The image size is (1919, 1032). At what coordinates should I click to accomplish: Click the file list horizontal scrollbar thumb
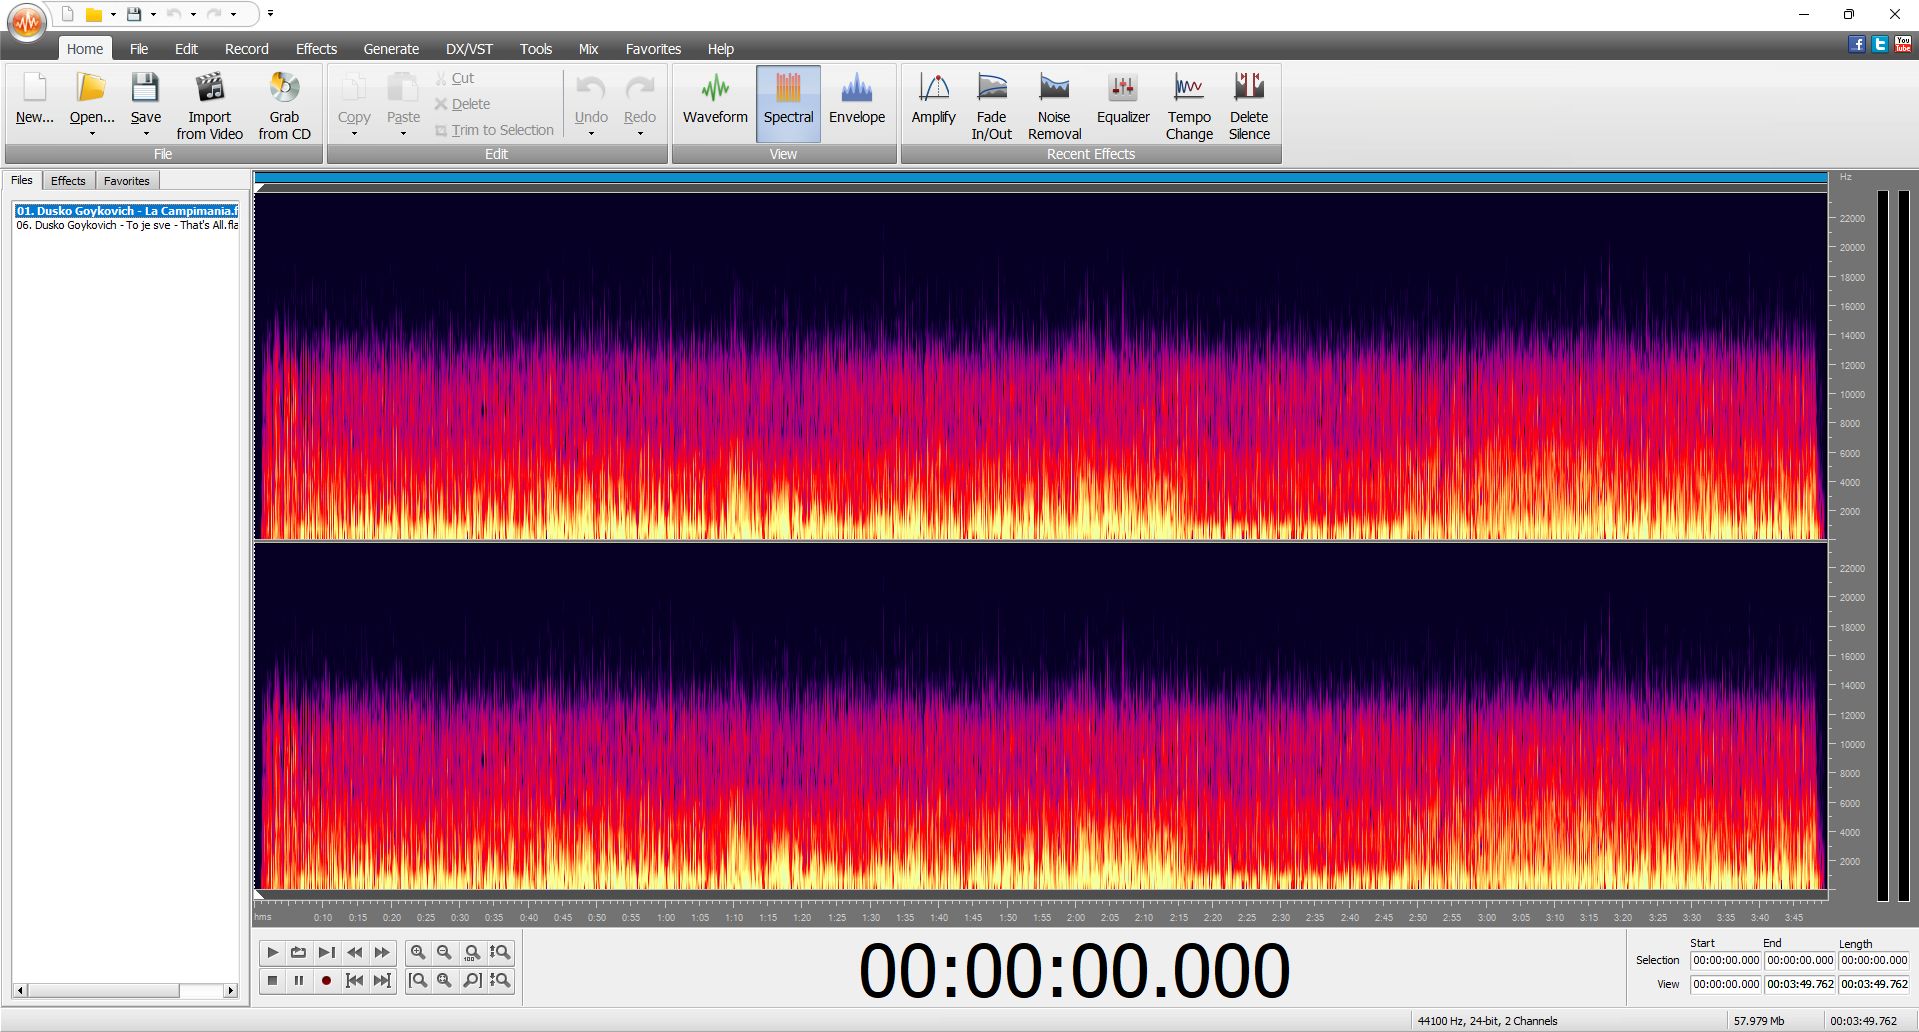click(104, 990)
